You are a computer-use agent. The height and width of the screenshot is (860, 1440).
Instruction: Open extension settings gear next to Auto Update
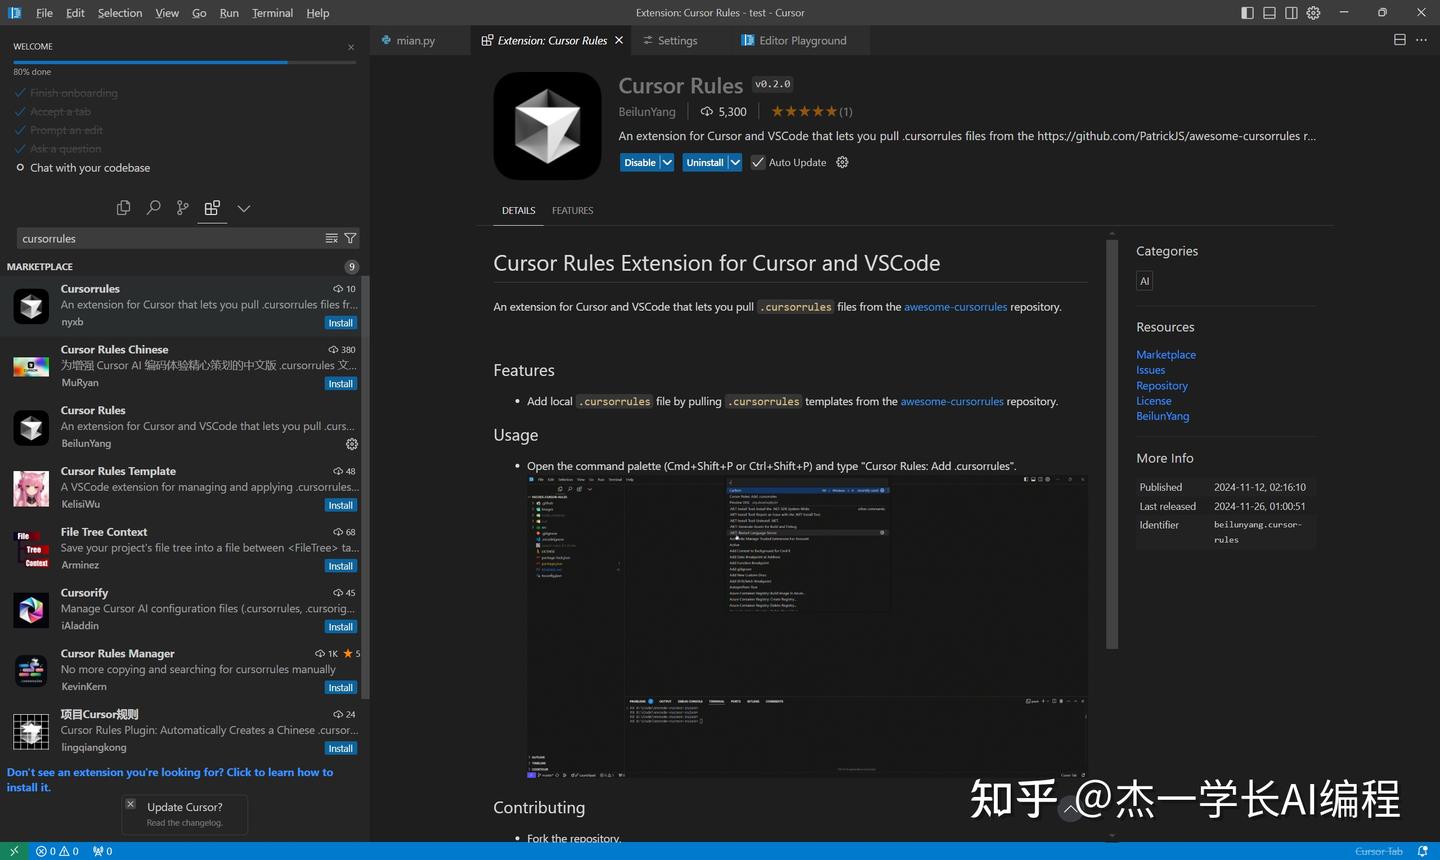point(842,162)
